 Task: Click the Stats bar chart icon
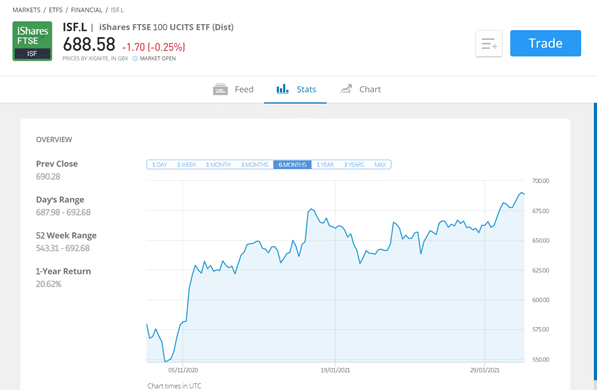tap(282, 89)
